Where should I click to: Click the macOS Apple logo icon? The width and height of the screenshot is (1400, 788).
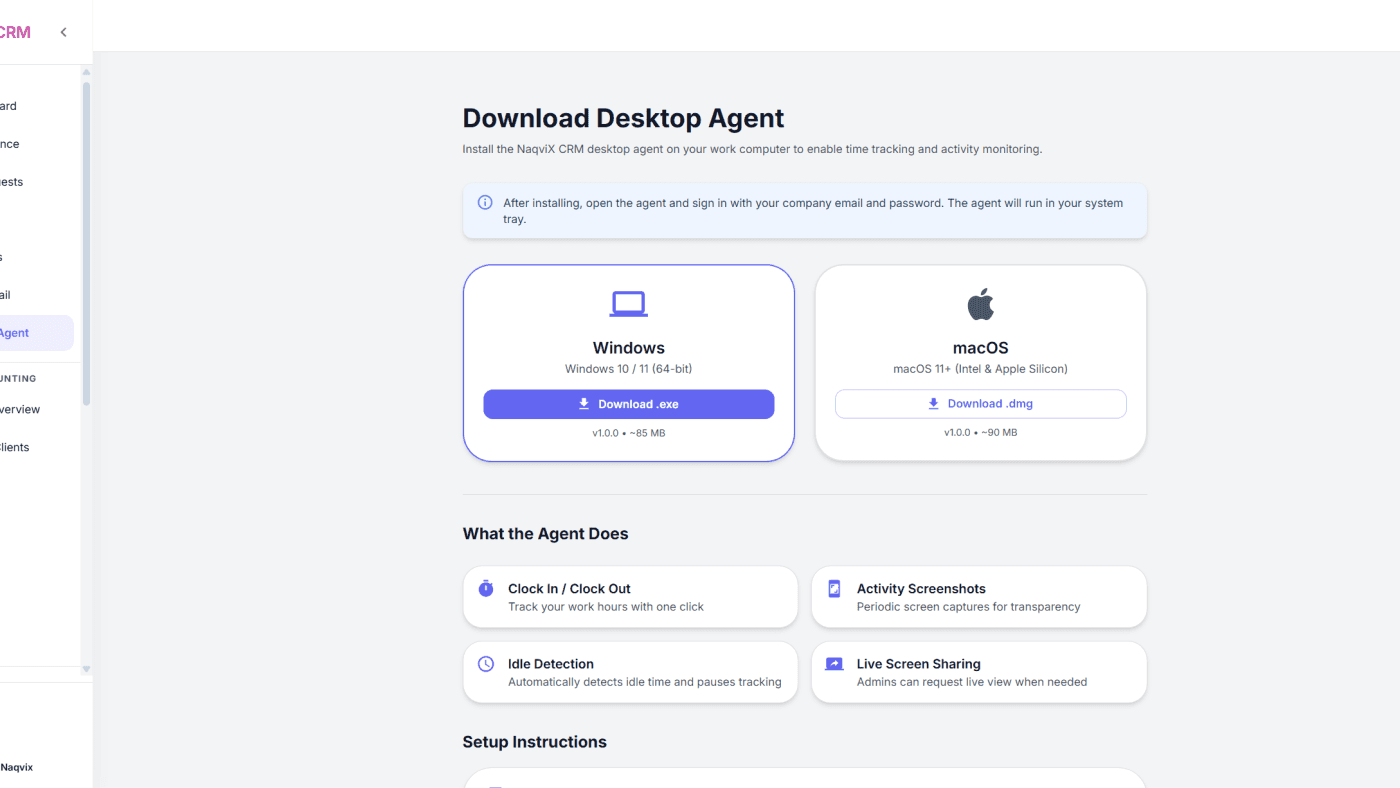tap(980, 304)
